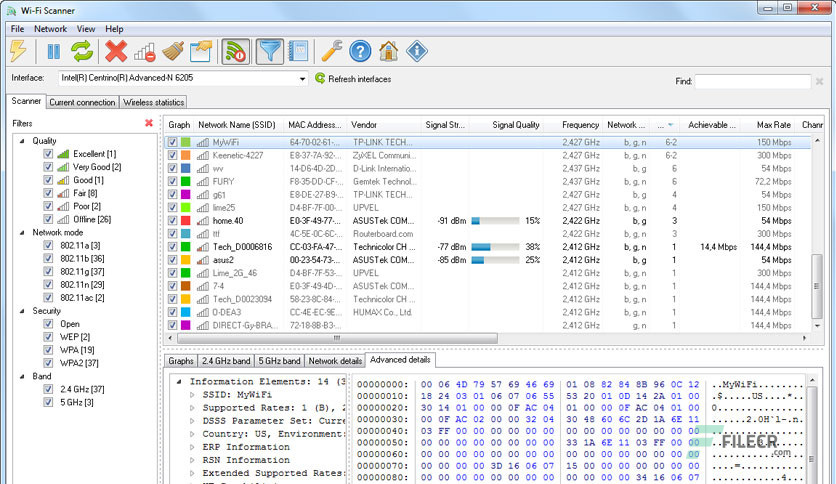Click signal icon of Tech_D0006816 row
Viewport: 836px width, 484px height.
click(203, 247)
